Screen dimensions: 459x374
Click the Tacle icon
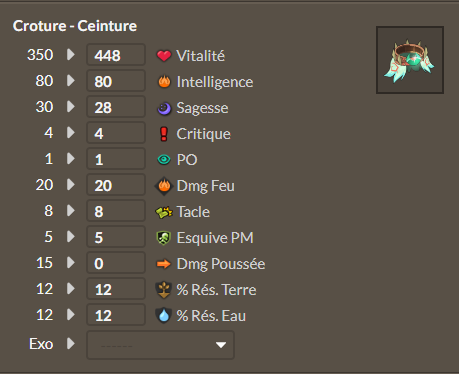click(x=164, y=212)
